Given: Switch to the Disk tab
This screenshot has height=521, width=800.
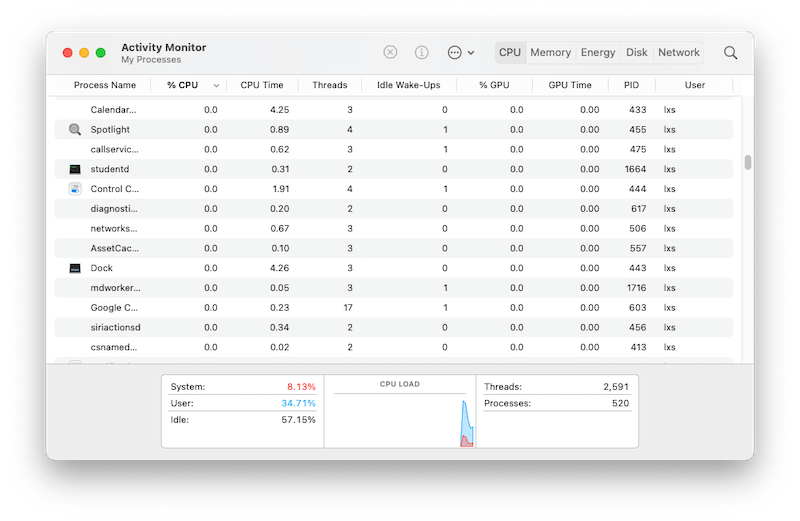Looking at the screenshot, I should 636,53.
